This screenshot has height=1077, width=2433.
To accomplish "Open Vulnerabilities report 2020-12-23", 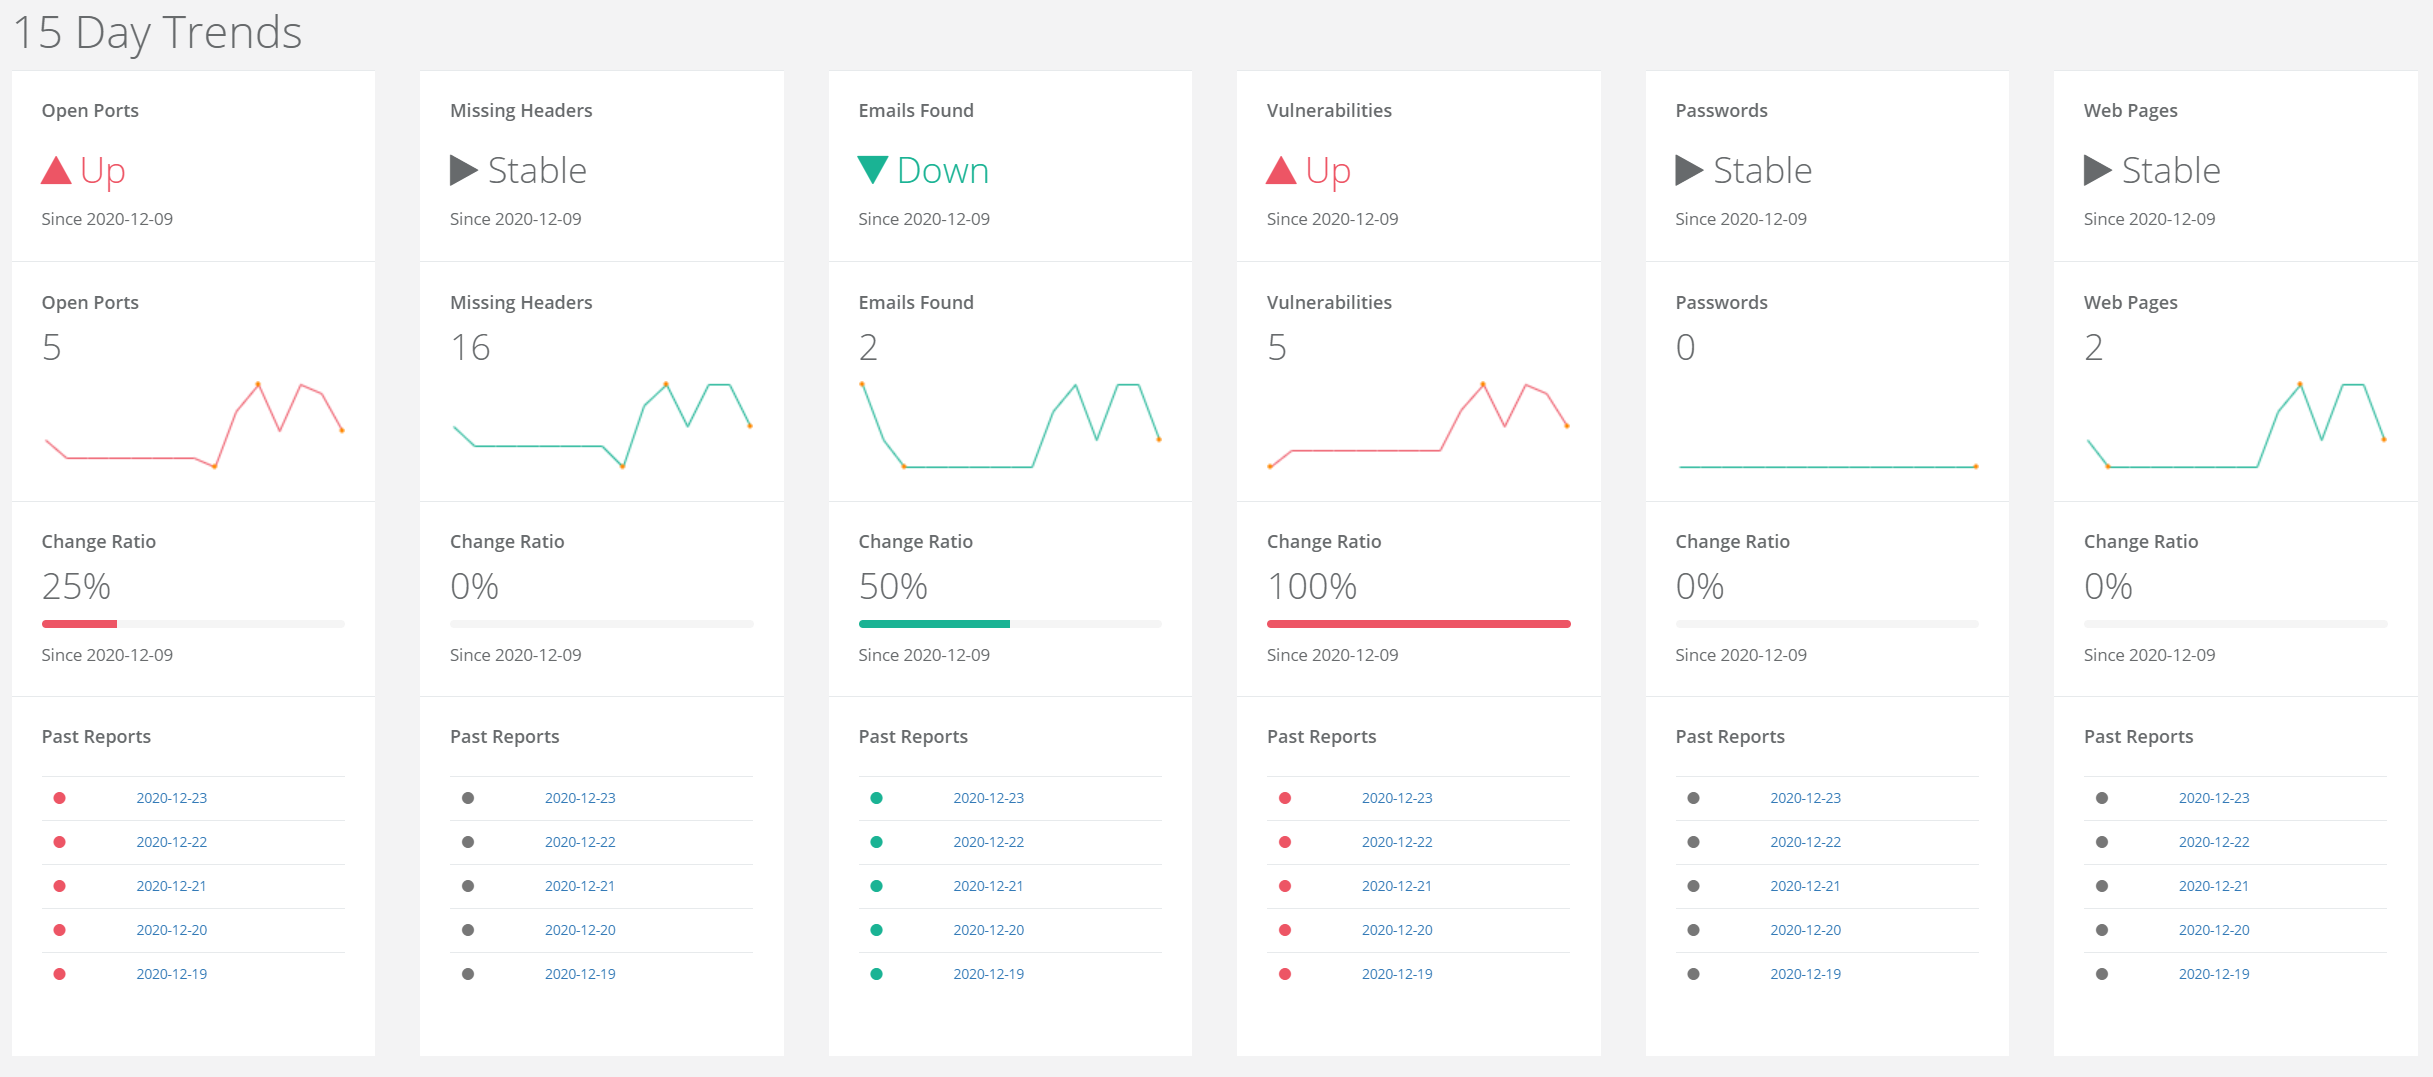I will [x=1397, y=798].
